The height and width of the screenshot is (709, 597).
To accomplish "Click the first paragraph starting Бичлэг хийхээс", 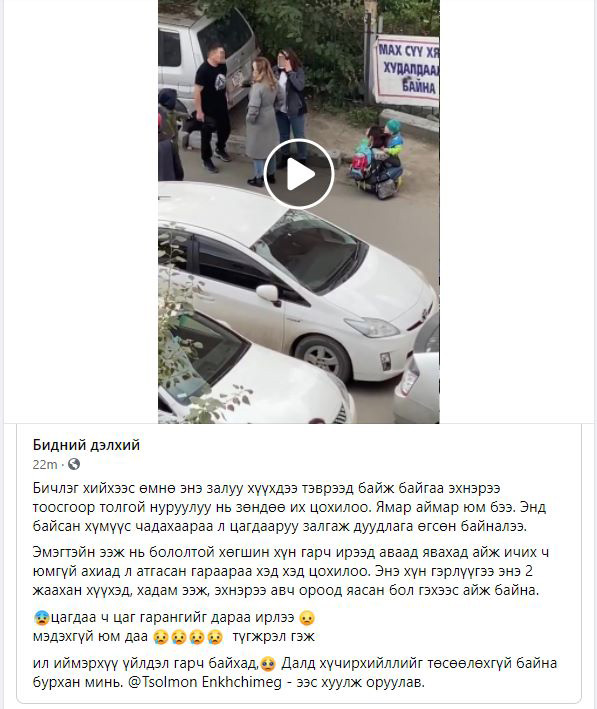I will [289, 507].
